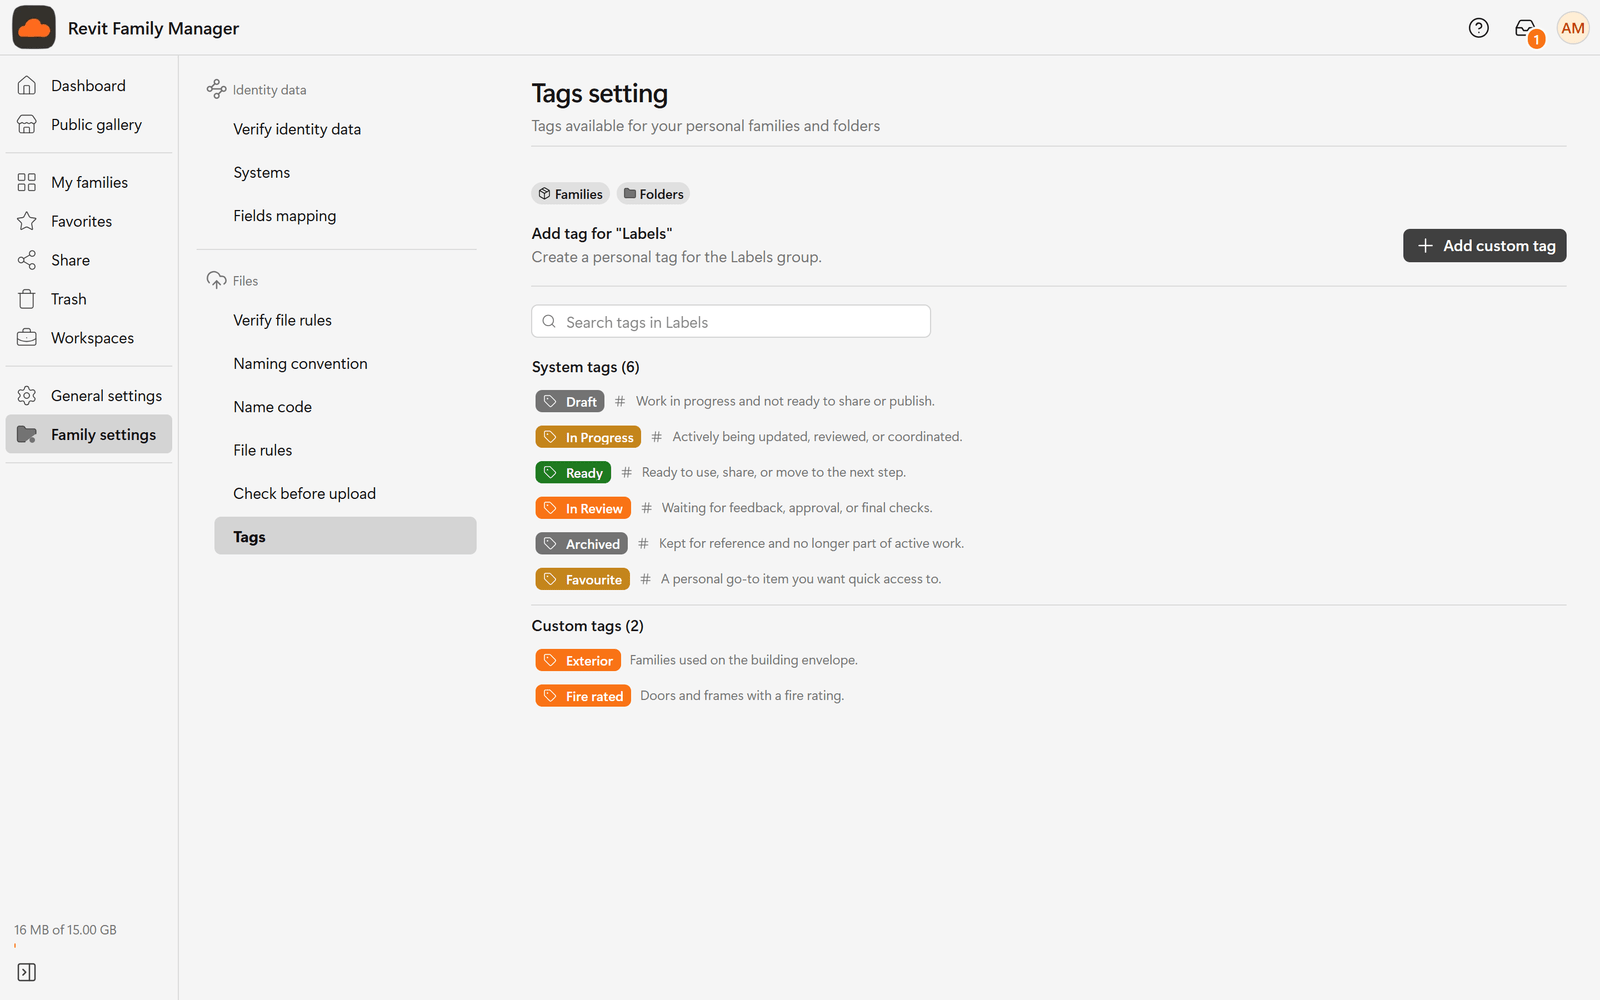
Task: Open Public gallery
Action: click(x=89, y=124)
